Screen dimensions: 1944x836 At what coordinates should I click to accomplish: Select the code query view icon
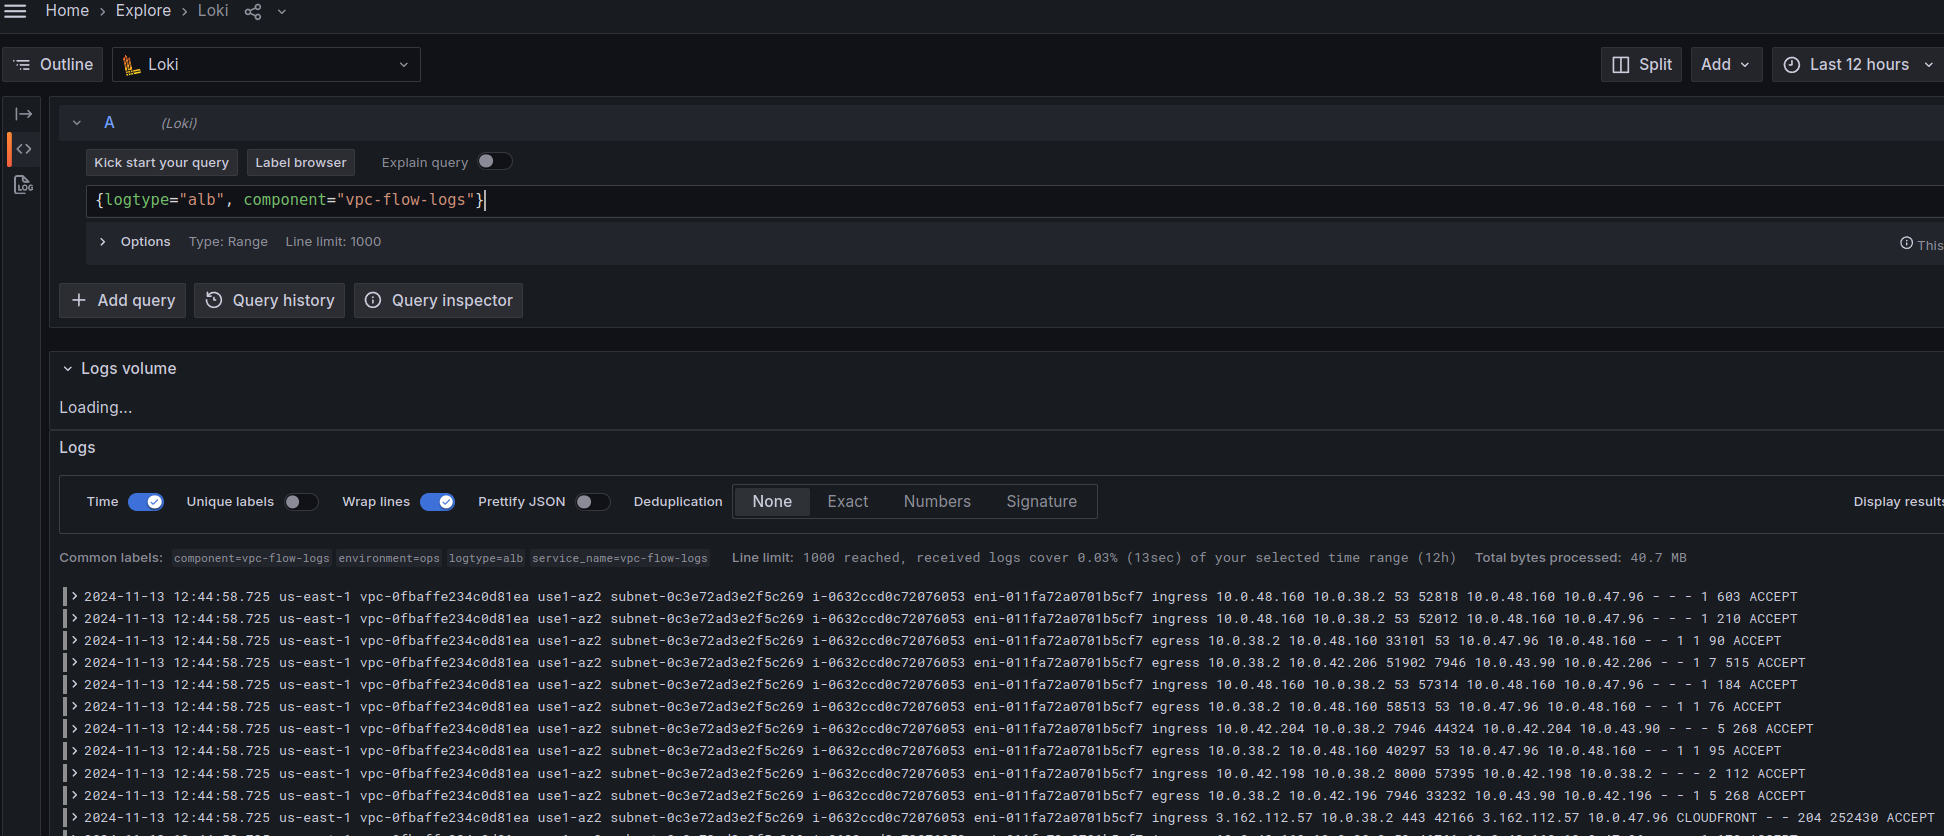coord(24,149)
